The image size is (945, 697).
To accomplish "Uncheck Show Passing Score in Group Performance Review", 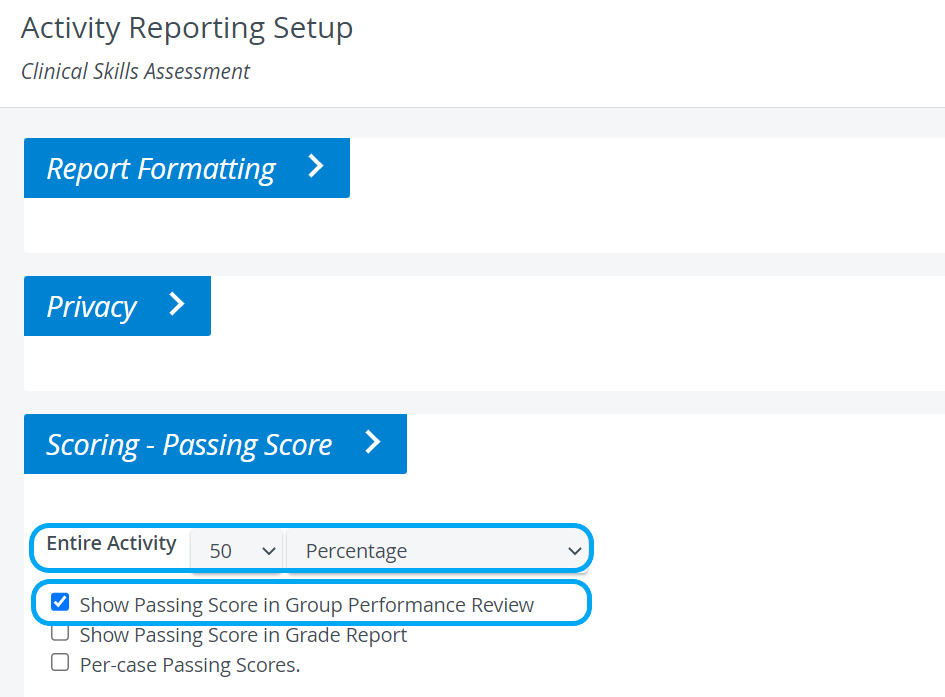I will (60, 602).
